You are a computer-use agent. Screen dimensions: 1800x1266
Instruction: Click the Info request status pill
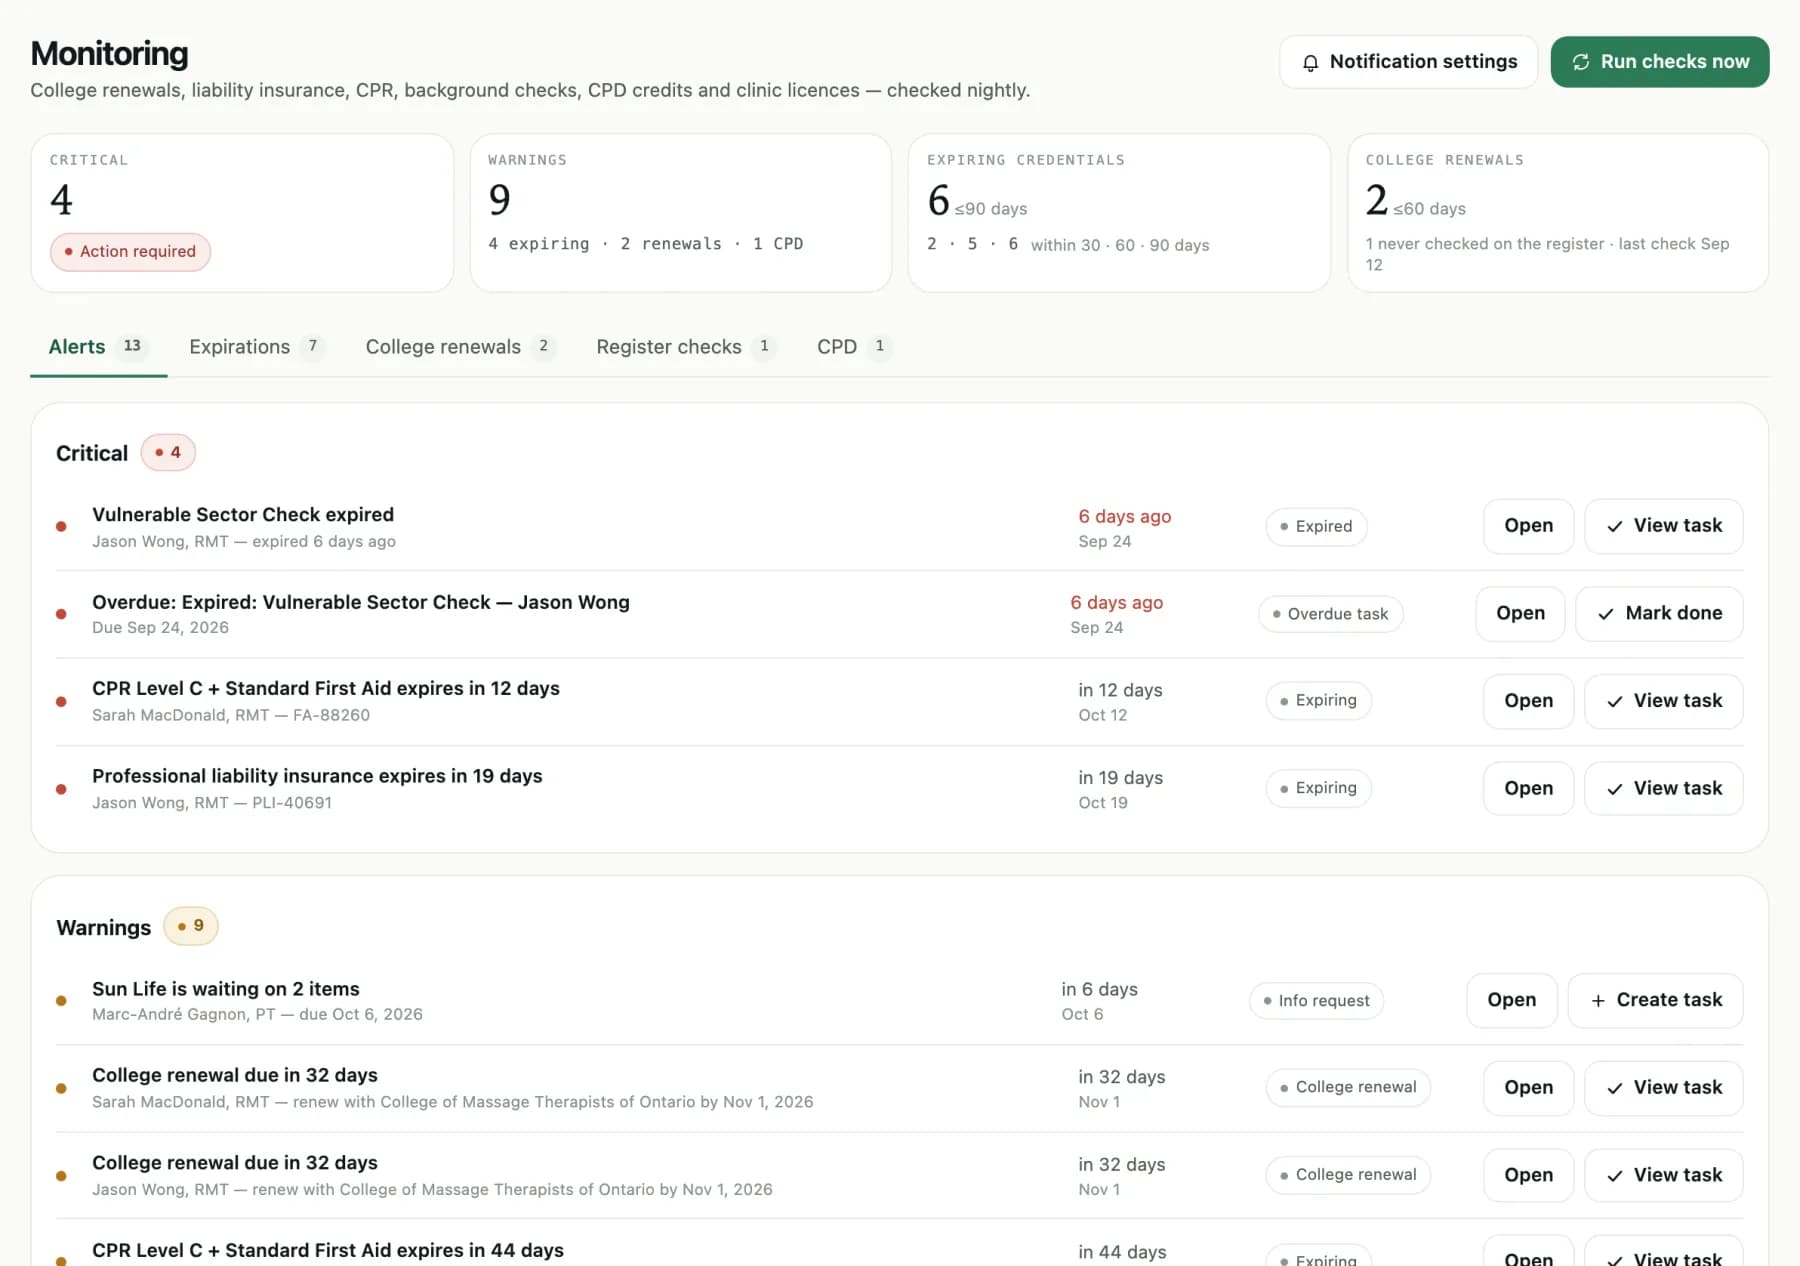pos(1316,1001)
